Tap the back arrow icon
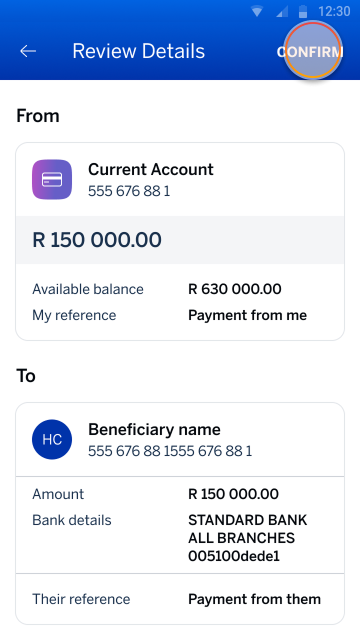This screenshot has height=640, width=360. tap(28, 51)
